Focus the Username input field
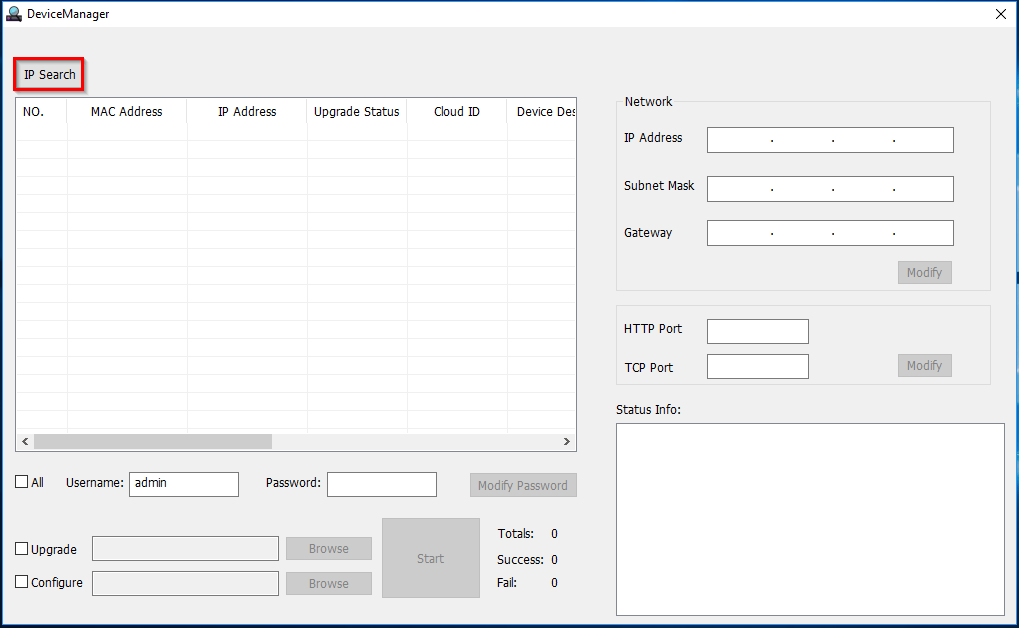The height and width of the screenshot is (628, 1019). [x=183, y=484]
